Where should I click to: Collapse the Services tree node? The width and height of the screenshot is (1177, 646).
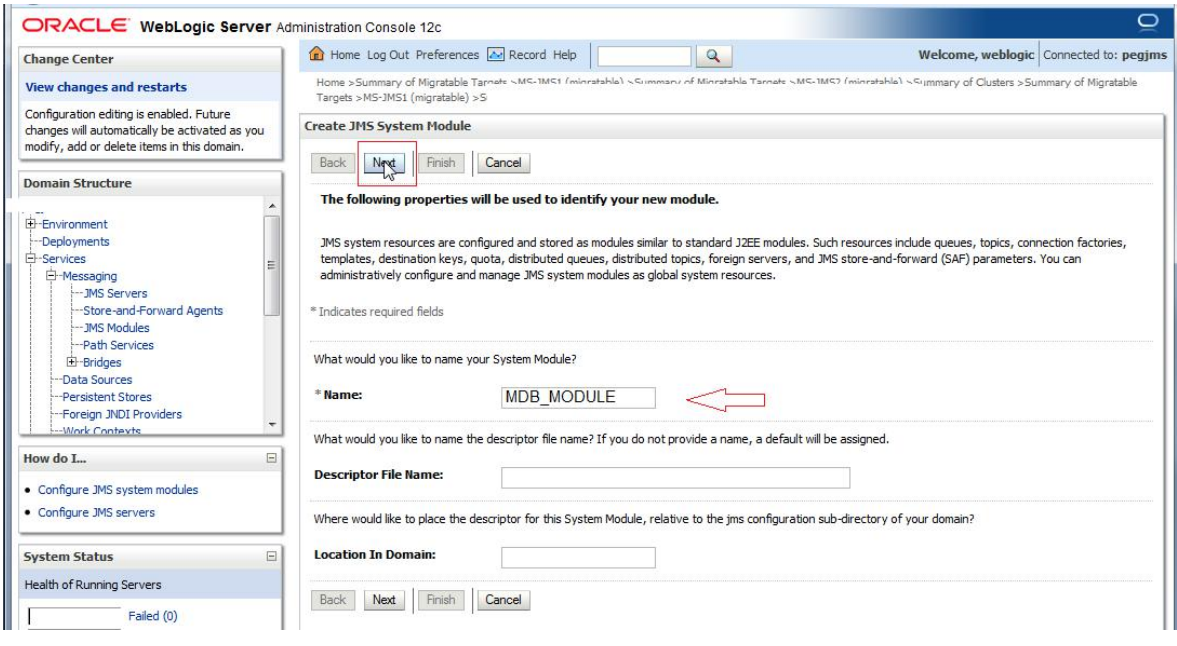coord(30,258)
